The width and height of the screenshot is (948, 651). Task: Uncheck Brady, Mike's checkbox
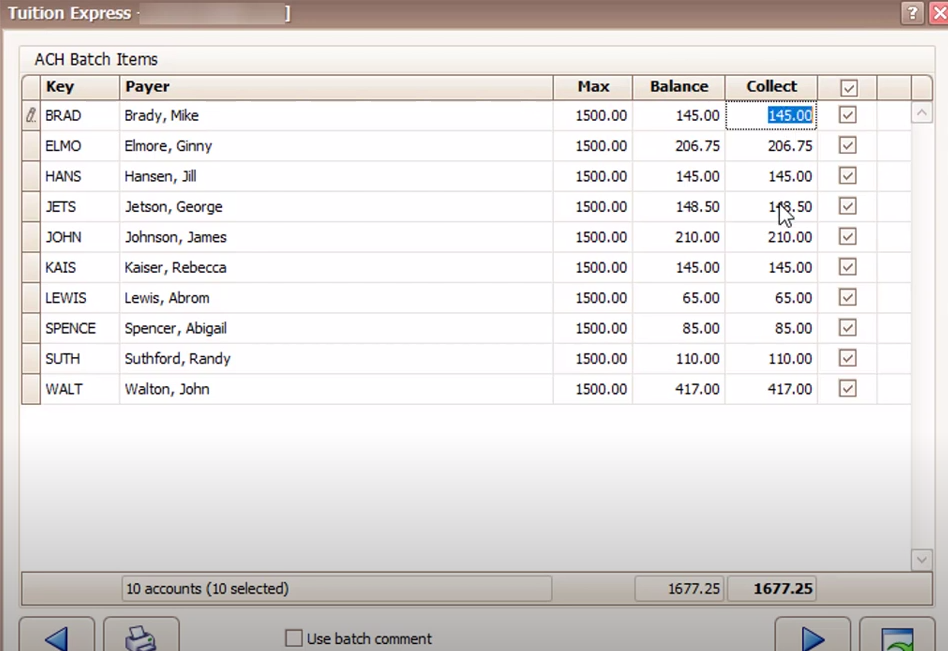pos(848,115)
